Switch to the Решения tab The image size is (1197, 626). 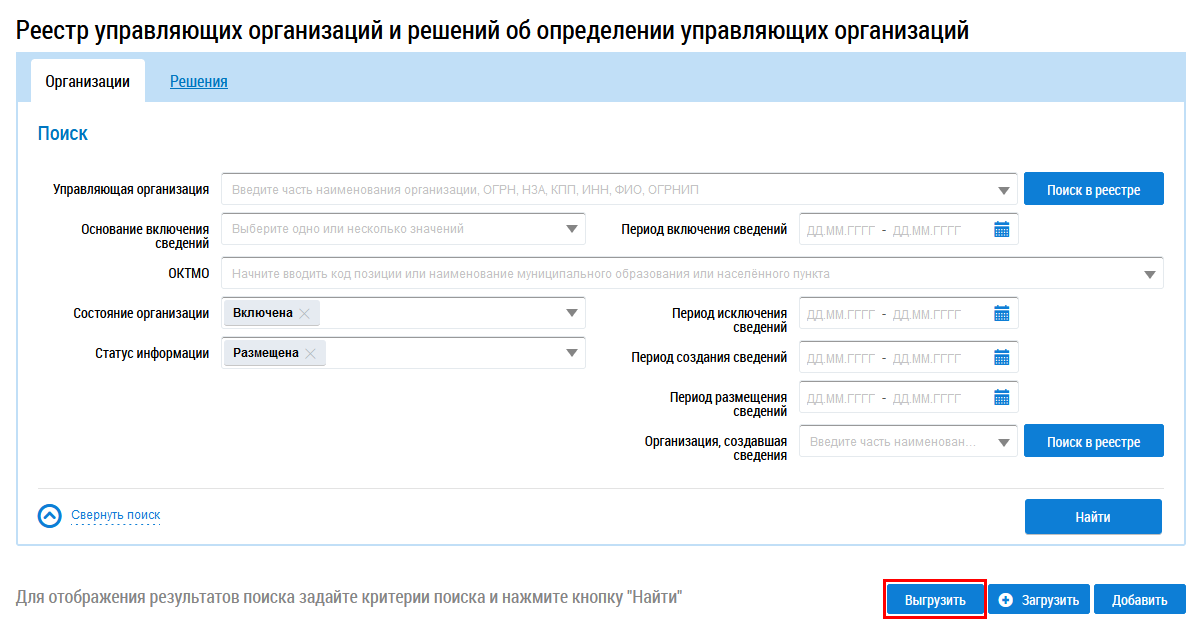198,82
